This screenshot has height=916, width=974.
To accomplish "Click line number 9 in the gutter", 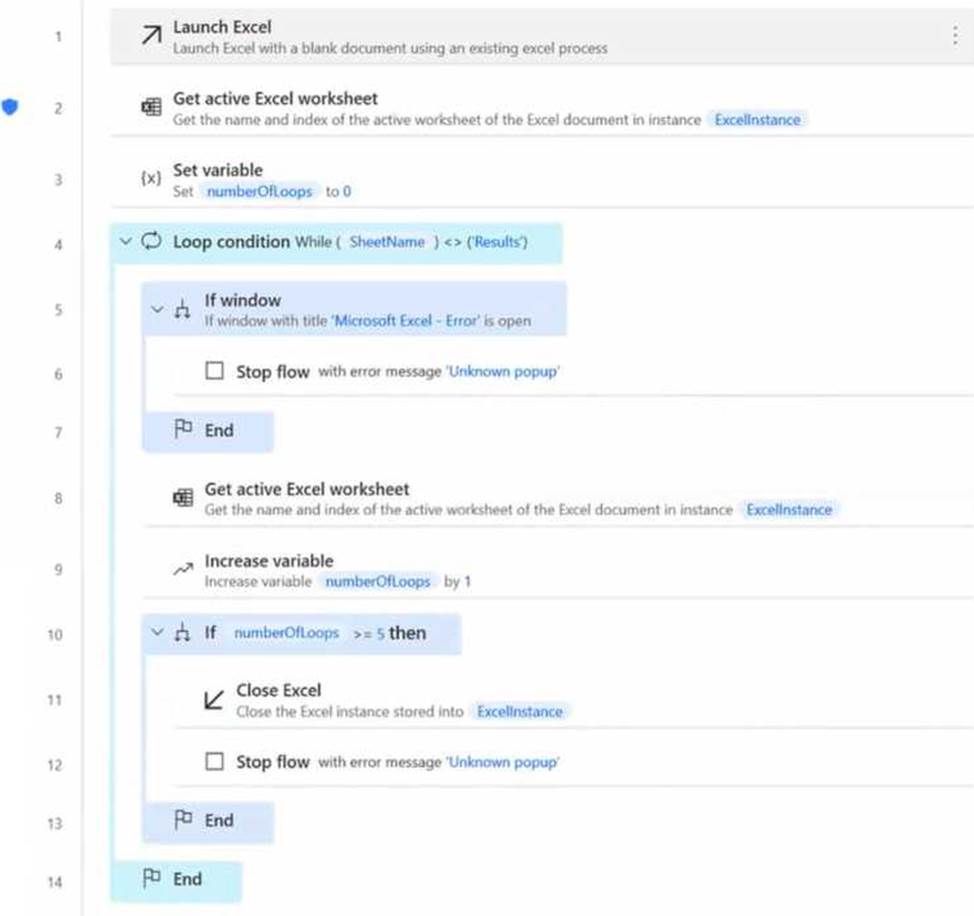I will pos(56,570).
